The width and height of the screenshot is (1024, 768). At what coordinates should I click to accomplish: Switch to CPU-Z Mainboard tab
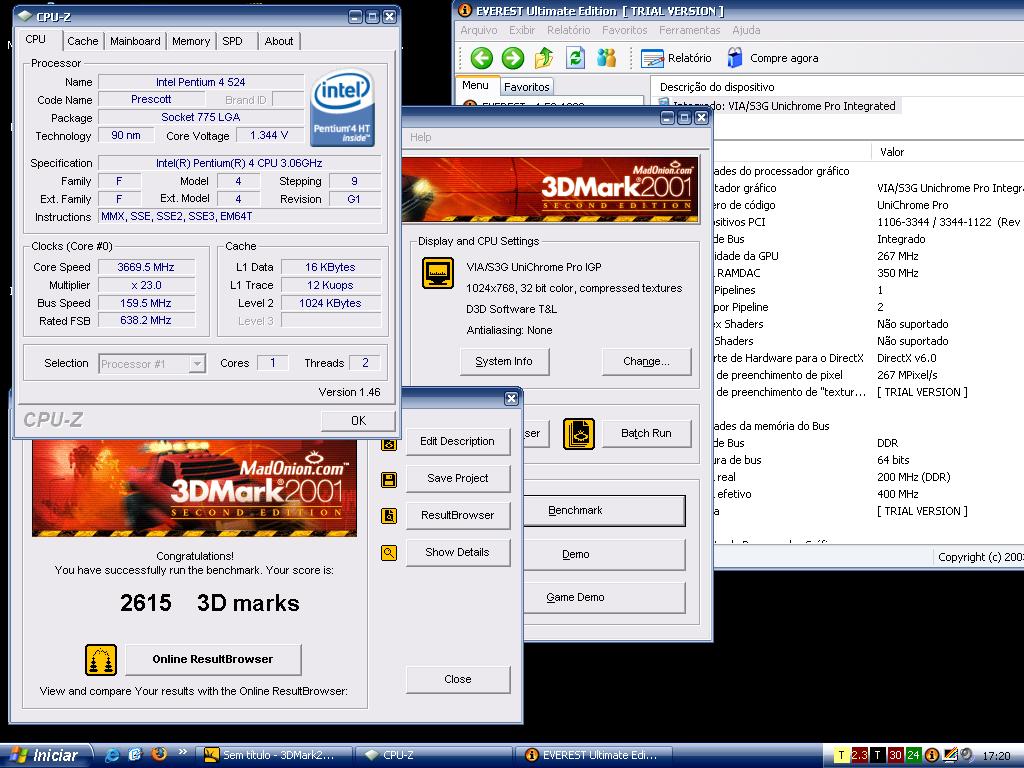[135, 41]
